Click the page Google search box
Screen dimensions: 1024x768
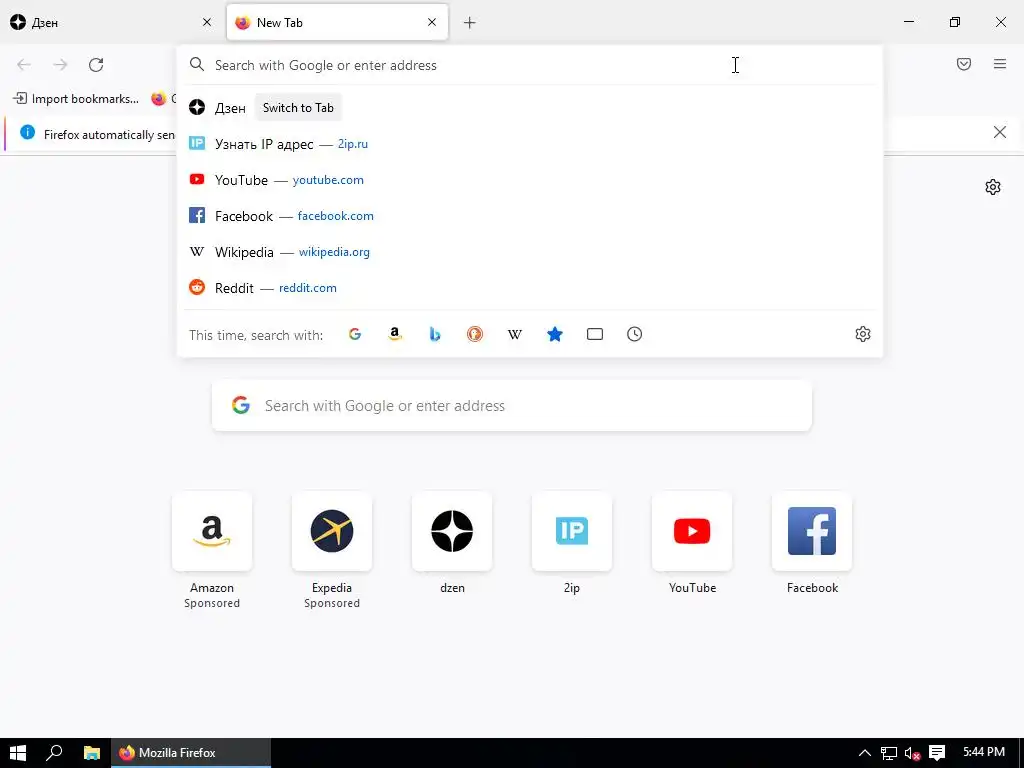coord(512,406)
